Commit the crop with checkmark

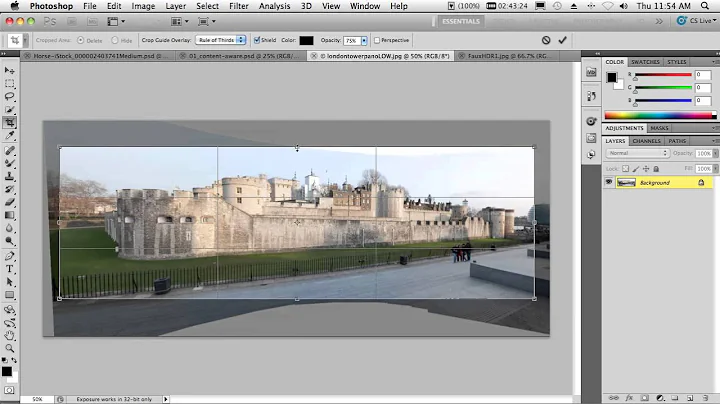(562, 40)
